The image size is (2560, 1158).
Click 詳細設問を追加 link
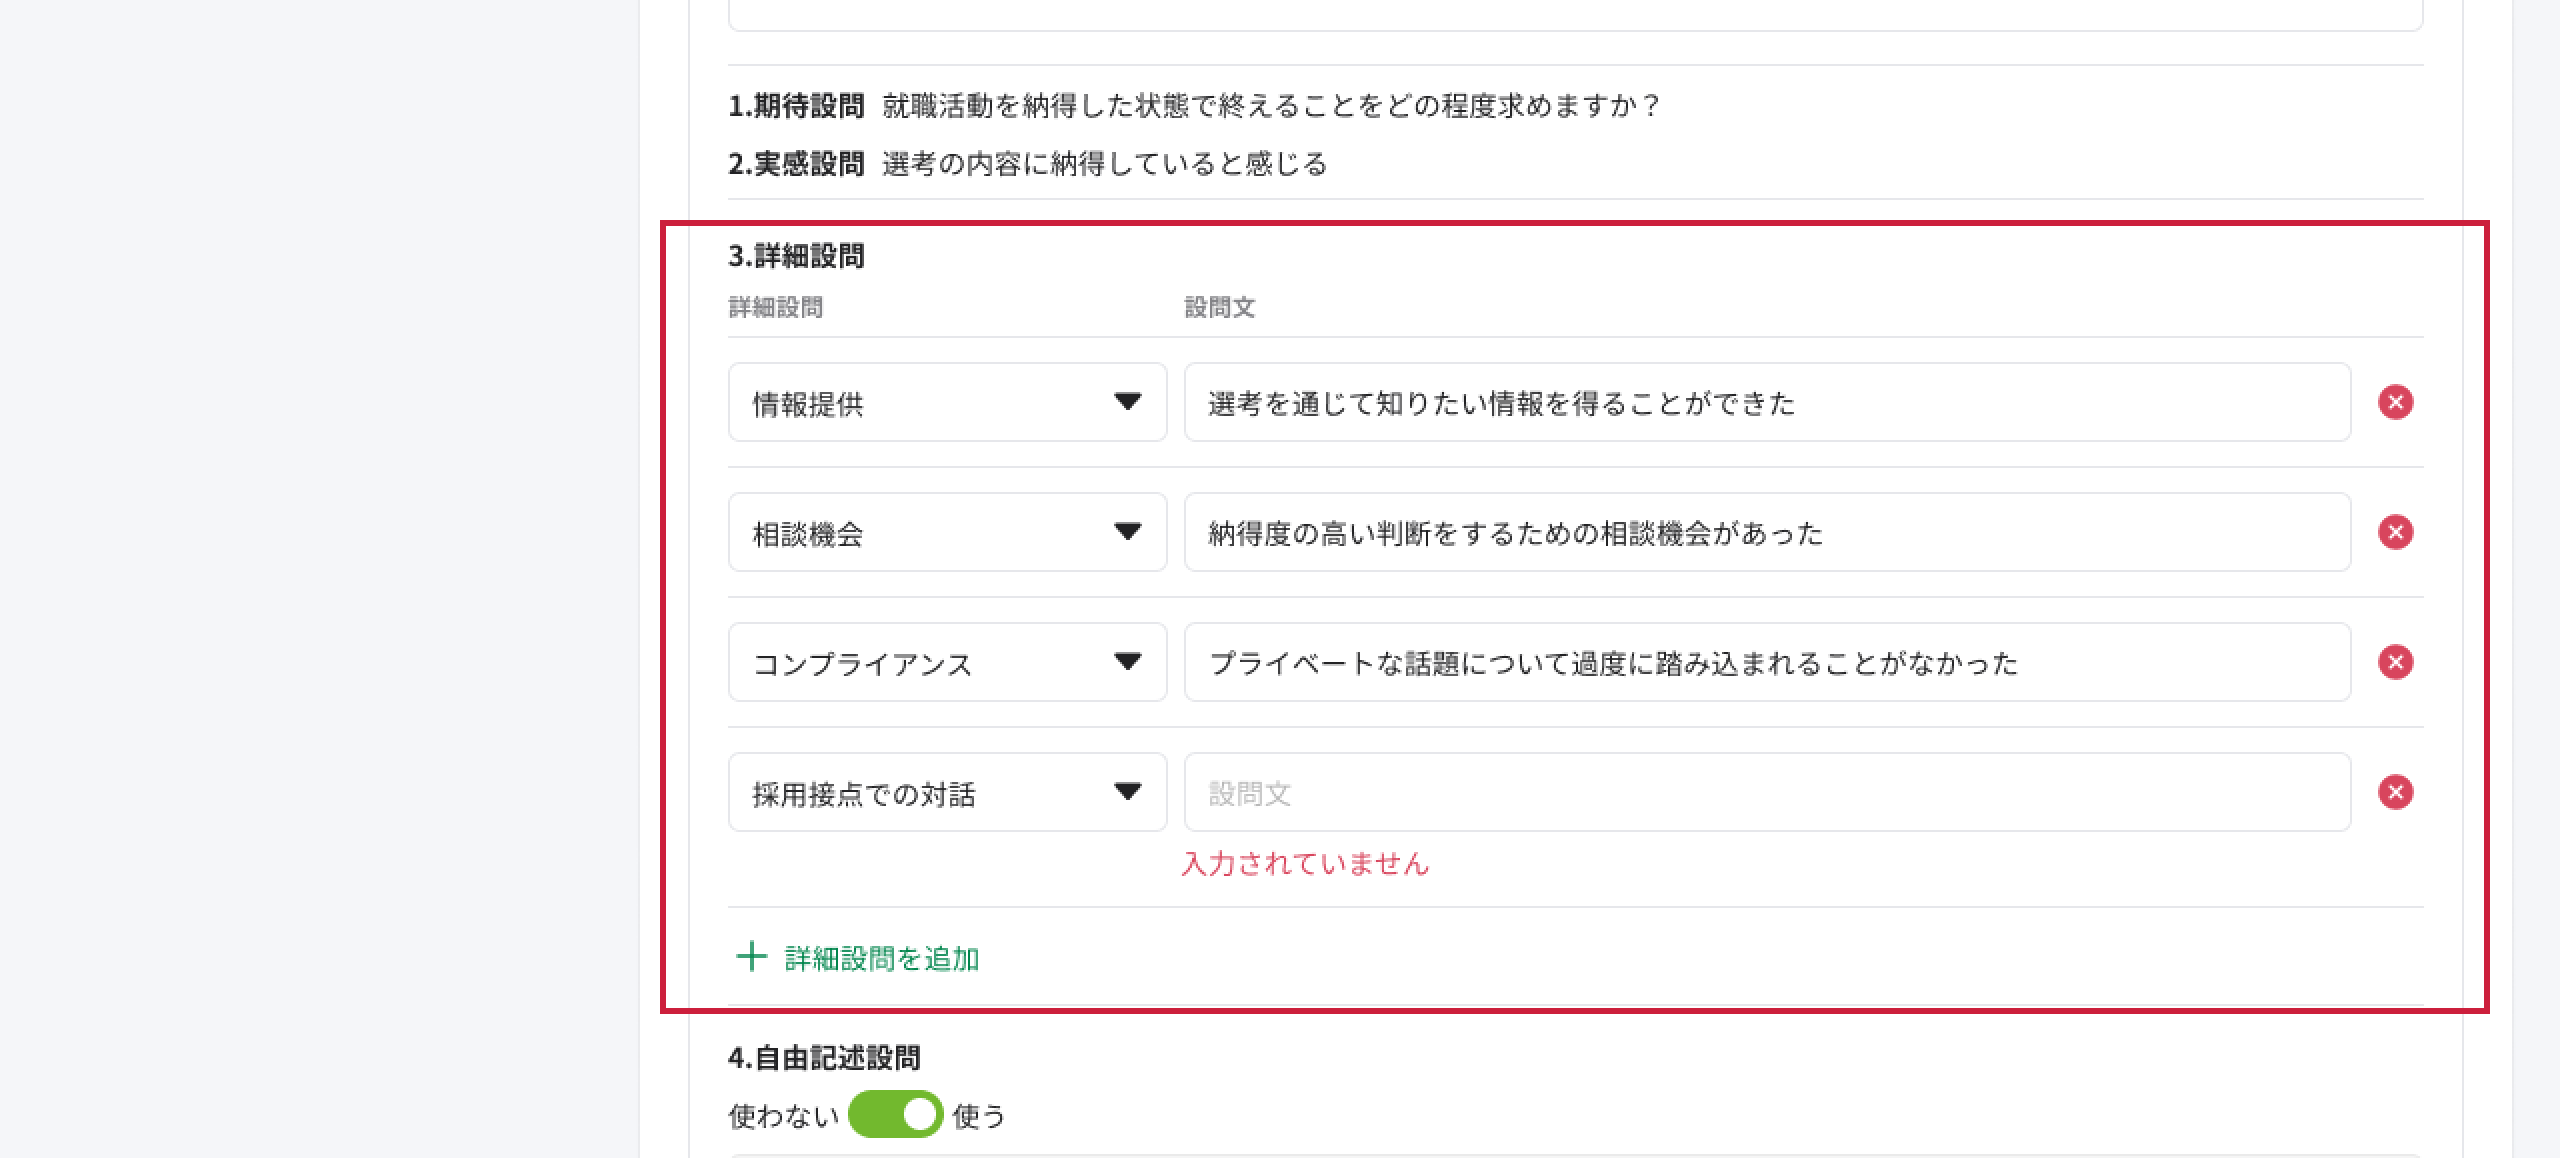pos(881,958)
